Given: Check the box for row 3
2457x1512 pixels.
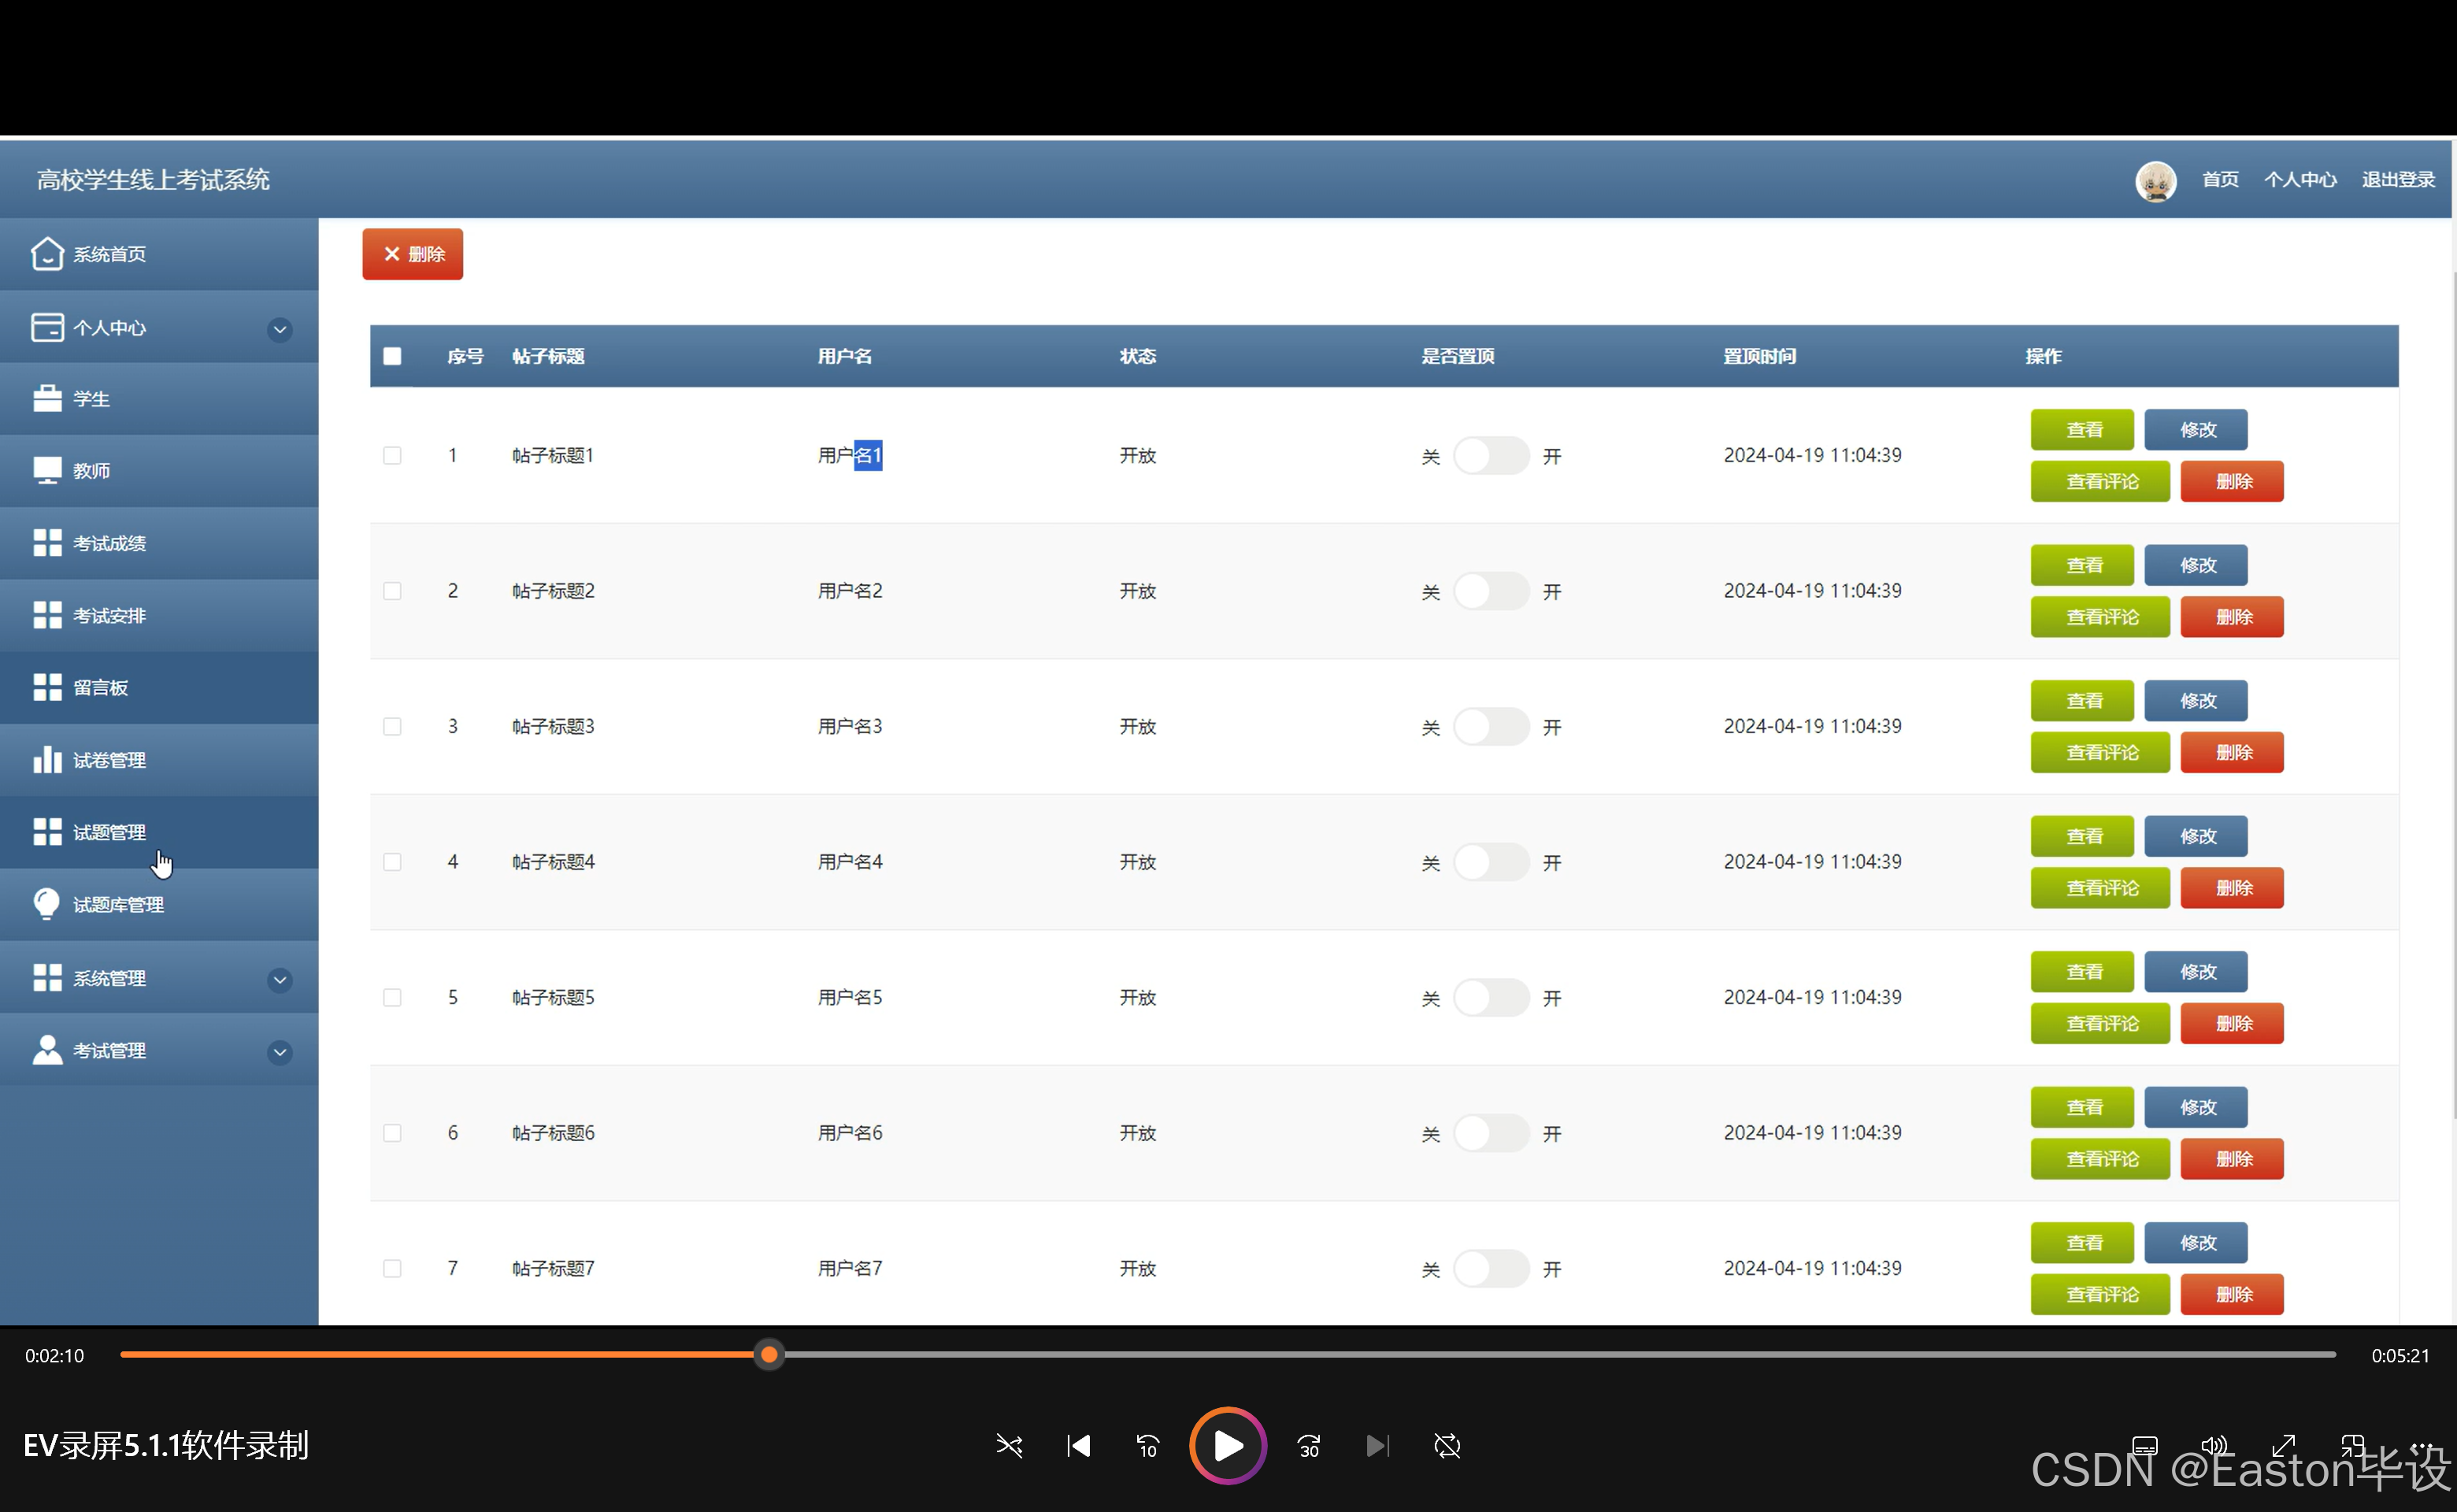Looking at the screenshot, I should pos(392,727).
